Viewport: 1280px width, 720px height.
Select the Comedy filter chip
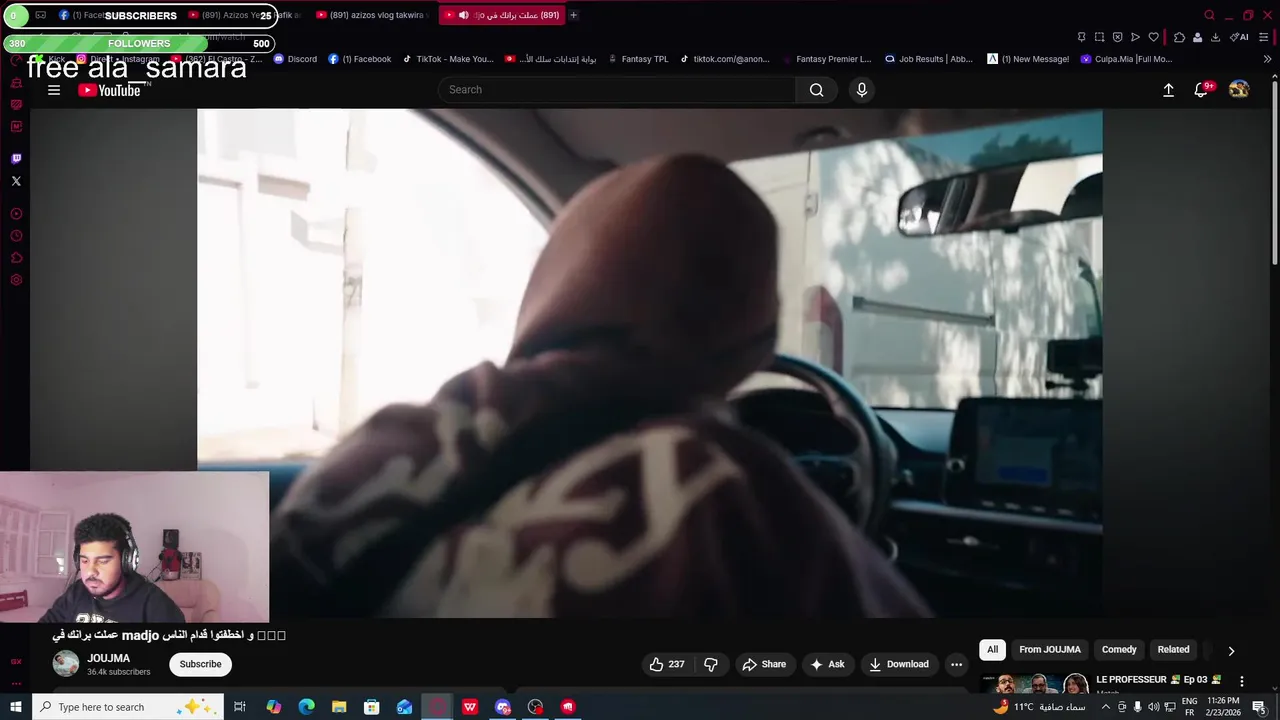tap(1119, 650)
